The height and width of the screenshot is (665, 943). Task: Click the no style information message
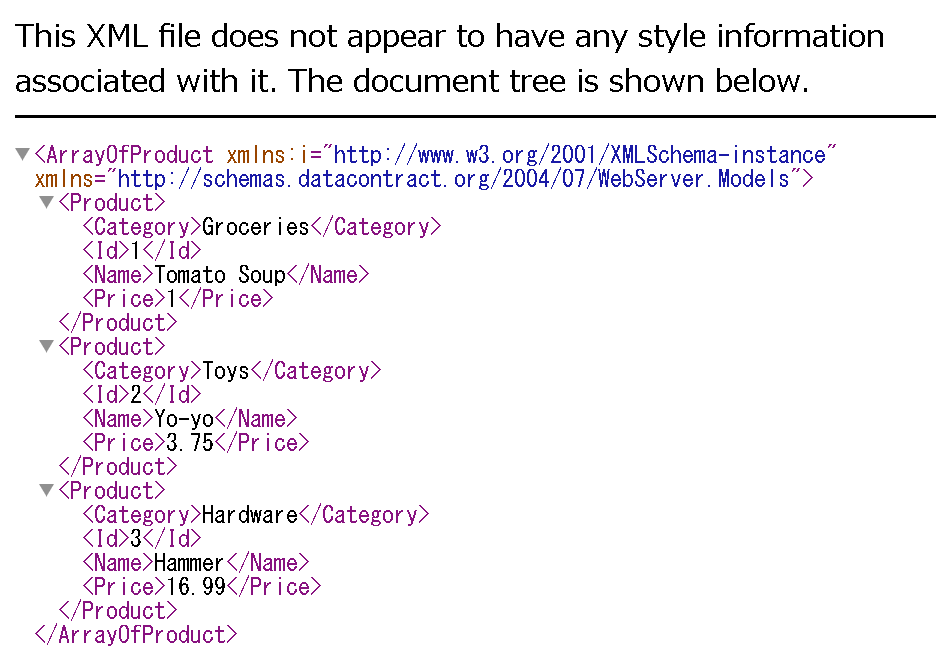pyautogui.click(x=449, y=58)
